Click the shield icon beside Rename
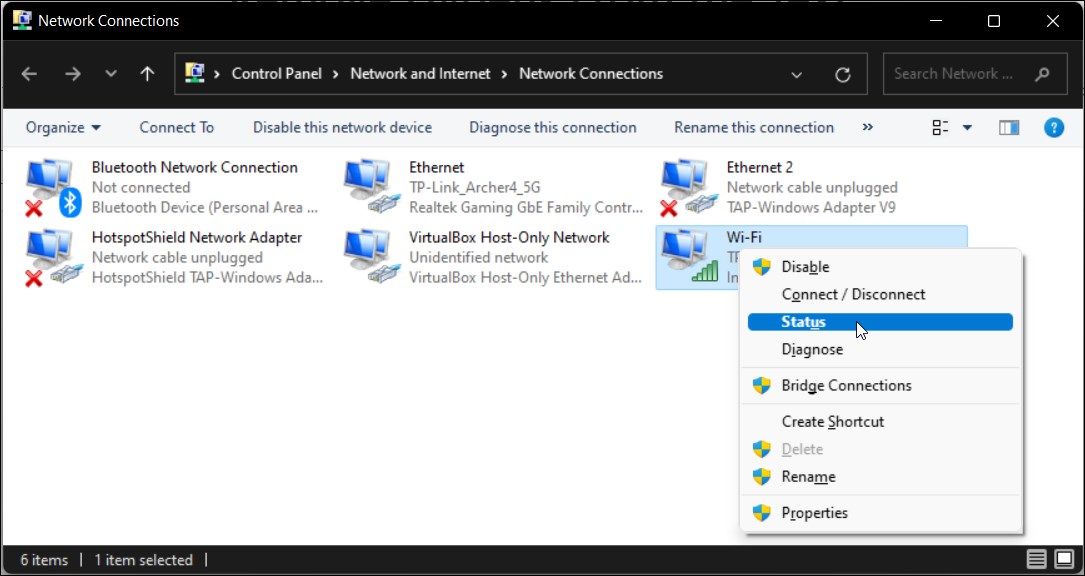The width and height of the screenshot is (1085, 576). [x=761, y=477]
